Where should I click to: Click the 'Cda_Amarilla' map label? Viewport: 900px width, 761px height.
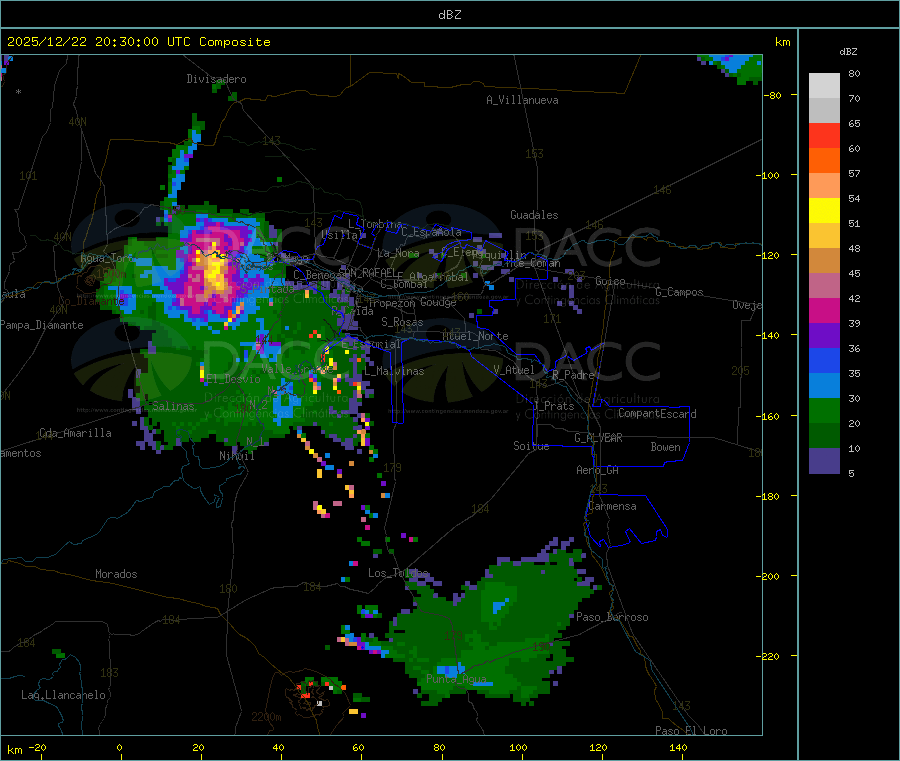(x=75, y=433)
